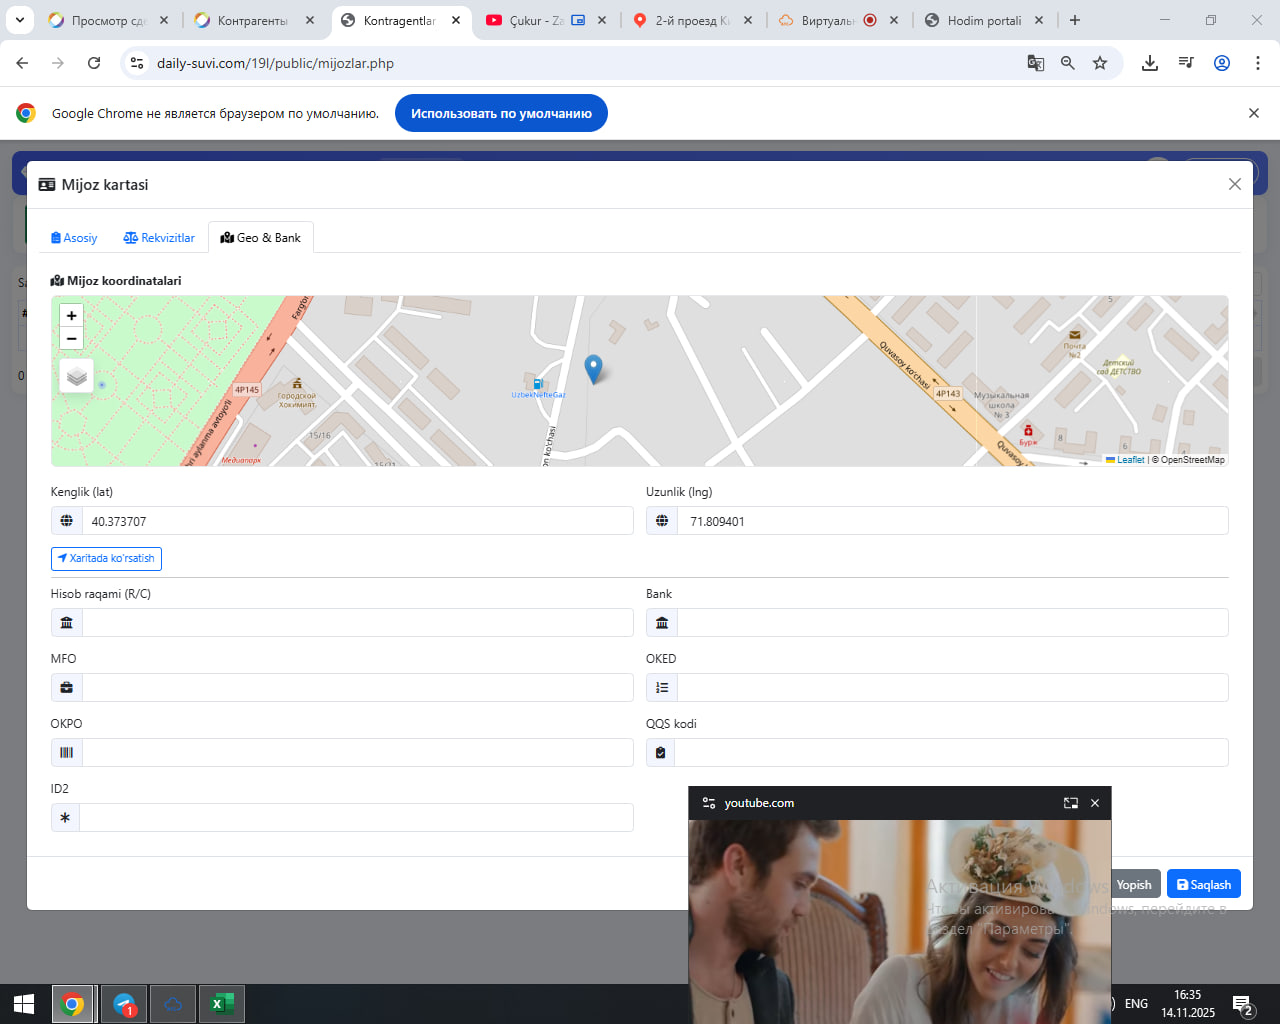Open Chrome translate page icon

pyautogui.click(x=1035, y=63)
